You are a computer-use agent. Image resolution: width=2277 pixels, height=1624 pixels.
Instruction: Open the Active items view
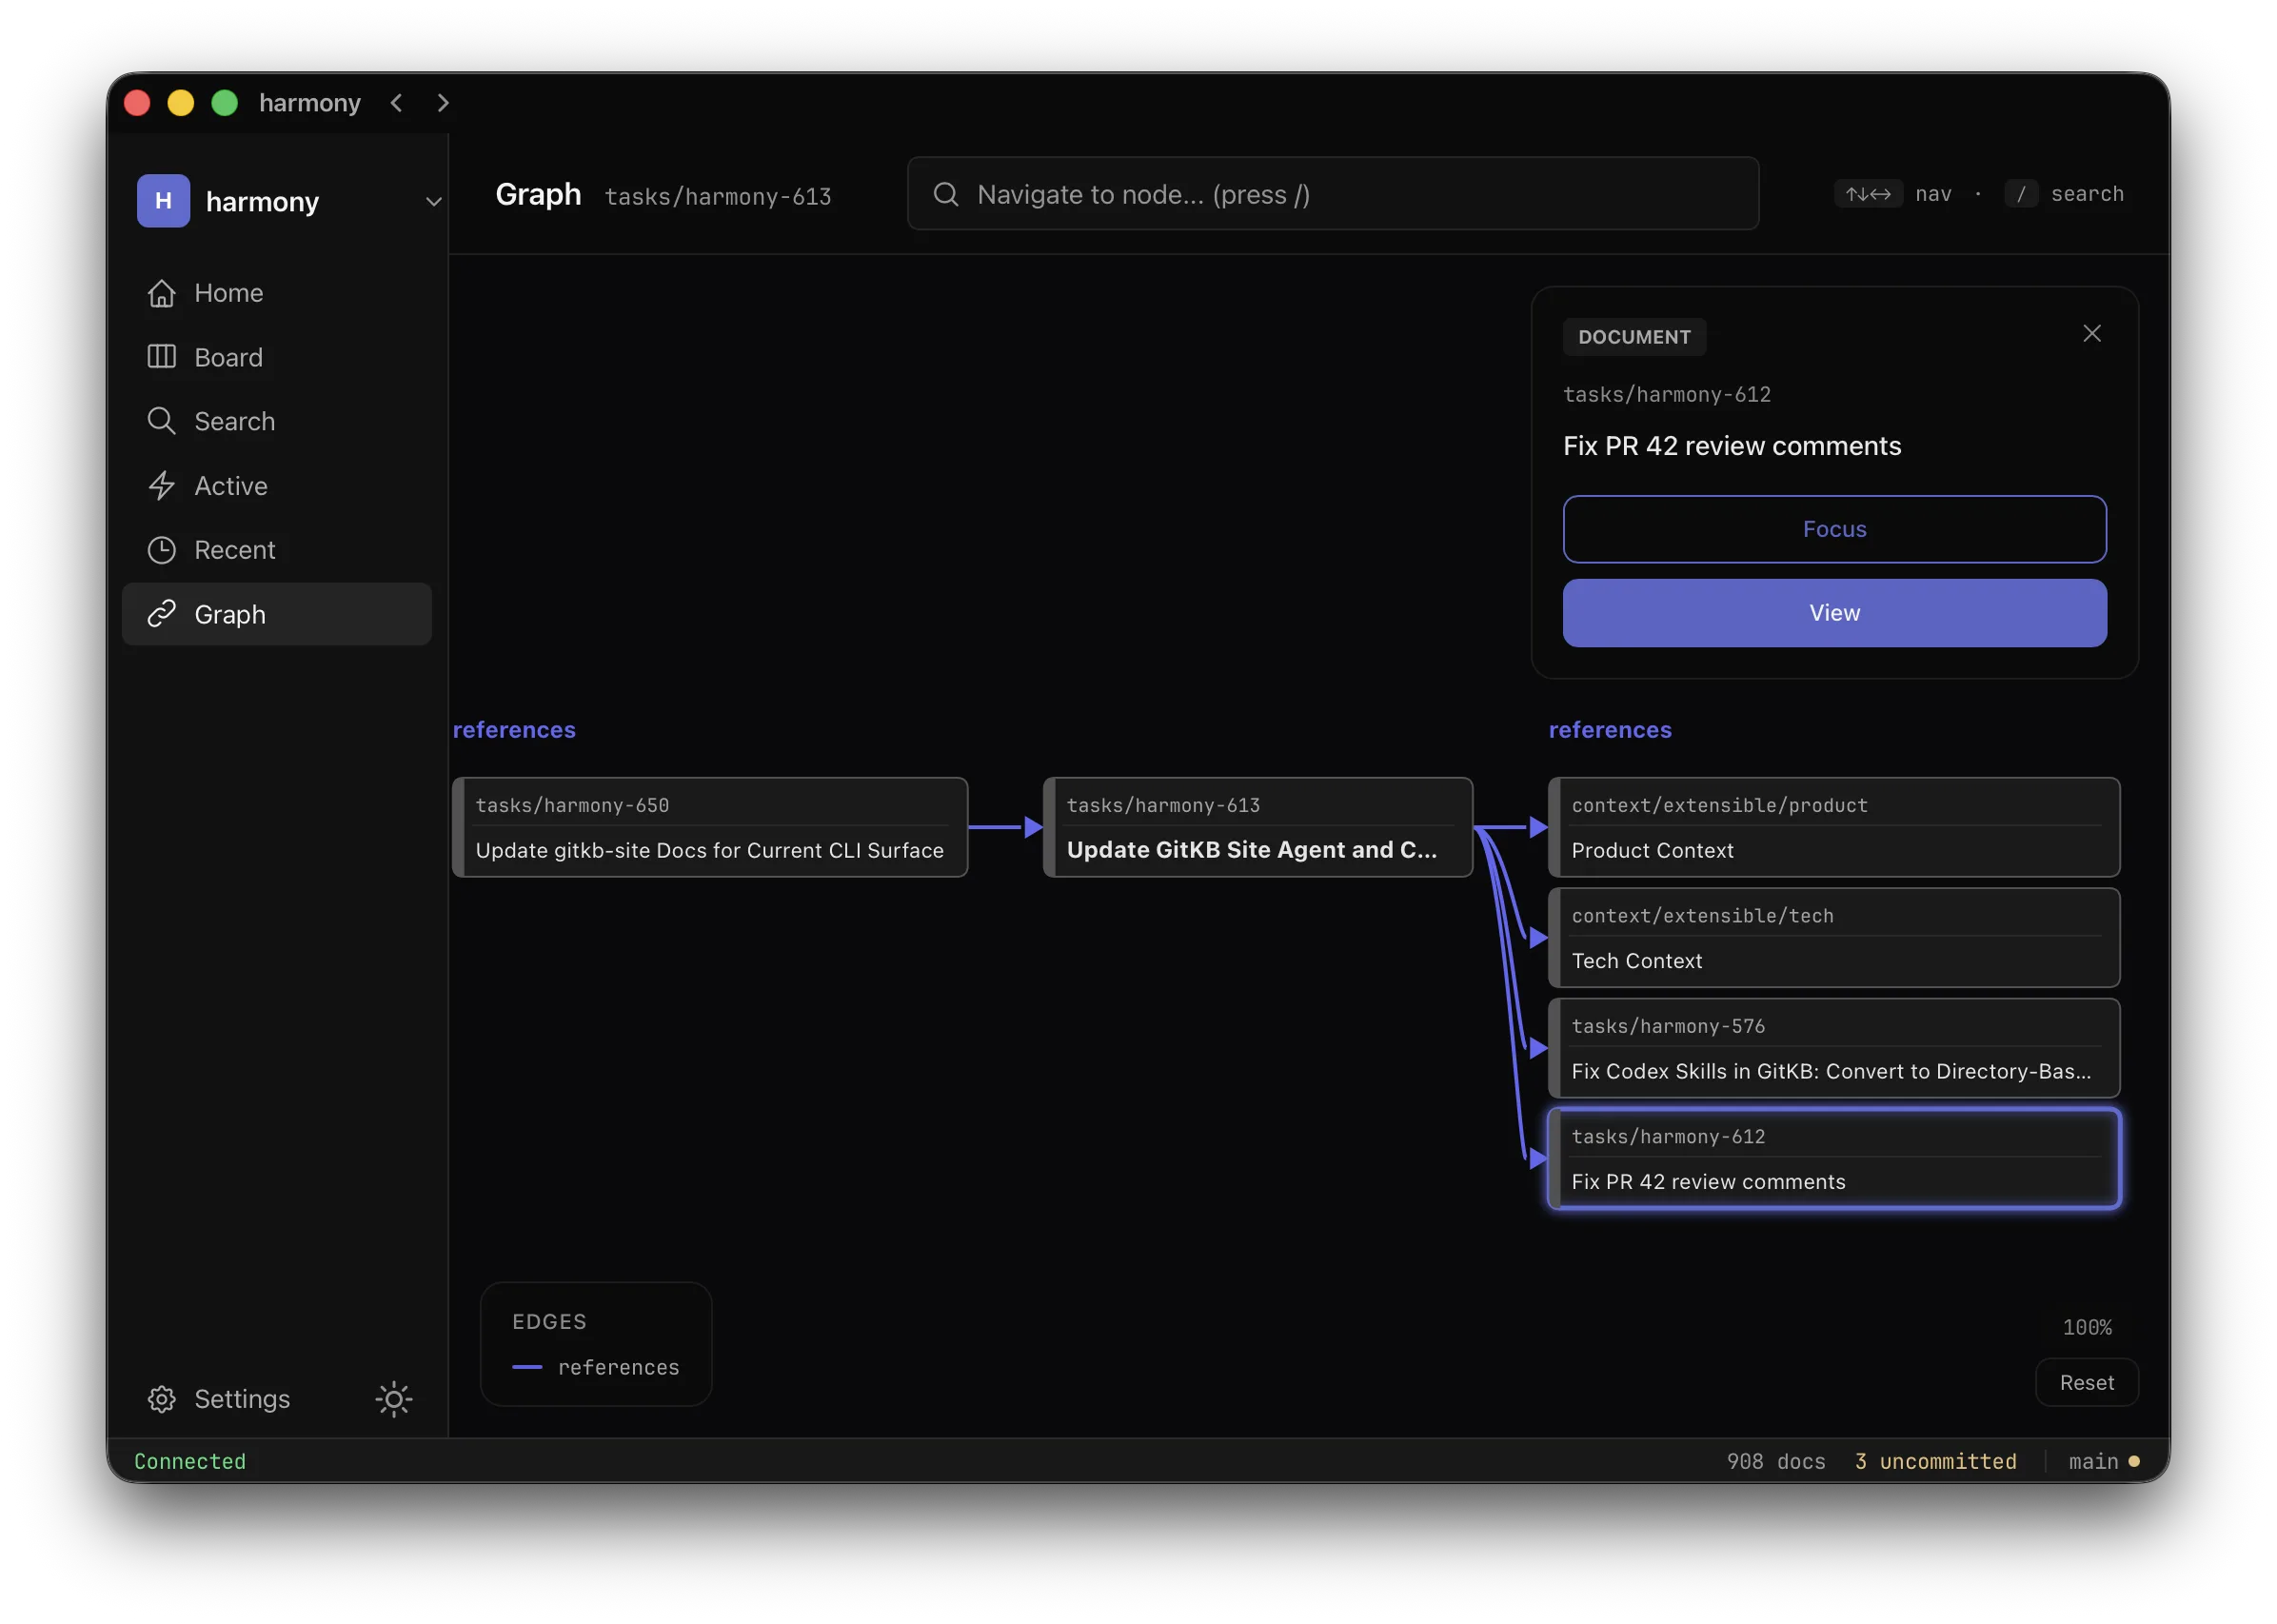(x=277, y=486)
